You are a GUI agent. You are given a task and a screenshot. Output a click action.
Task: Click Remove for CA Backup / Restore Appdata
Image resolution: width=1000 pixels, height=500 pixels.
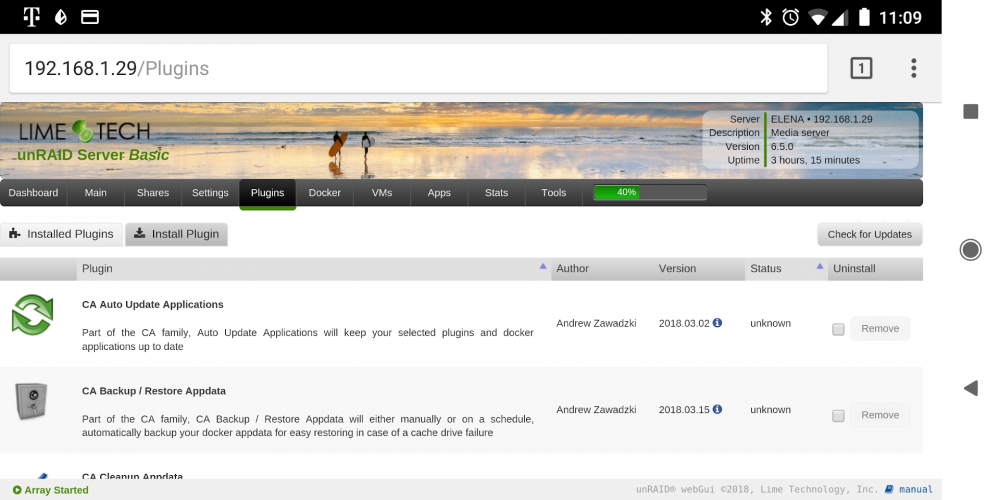click(880, 415)
